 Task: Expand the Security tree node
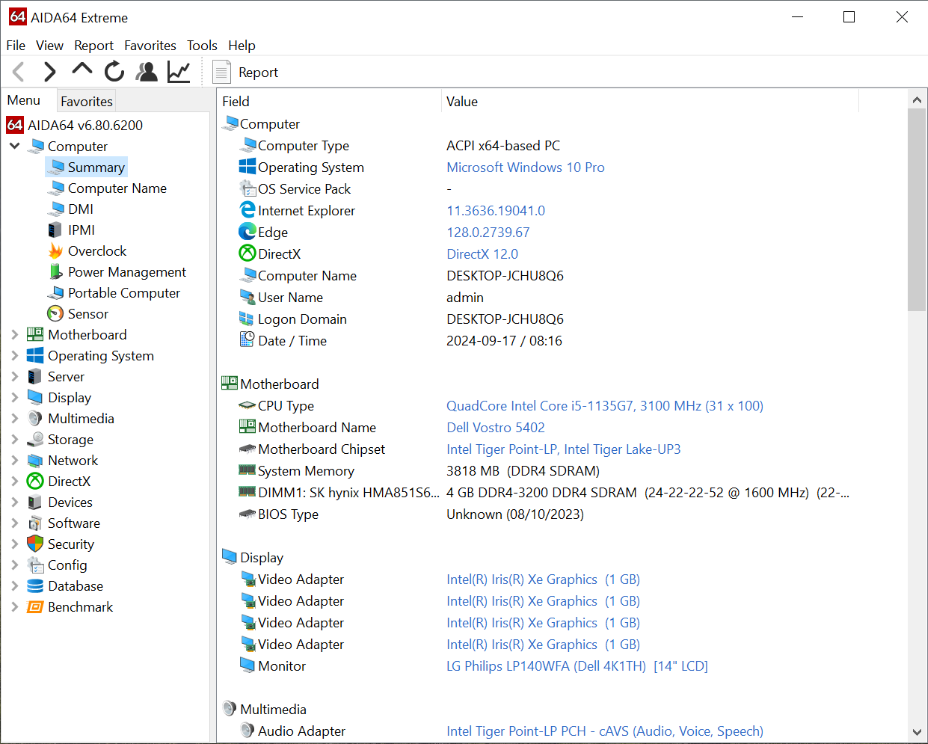click(15, 544)
